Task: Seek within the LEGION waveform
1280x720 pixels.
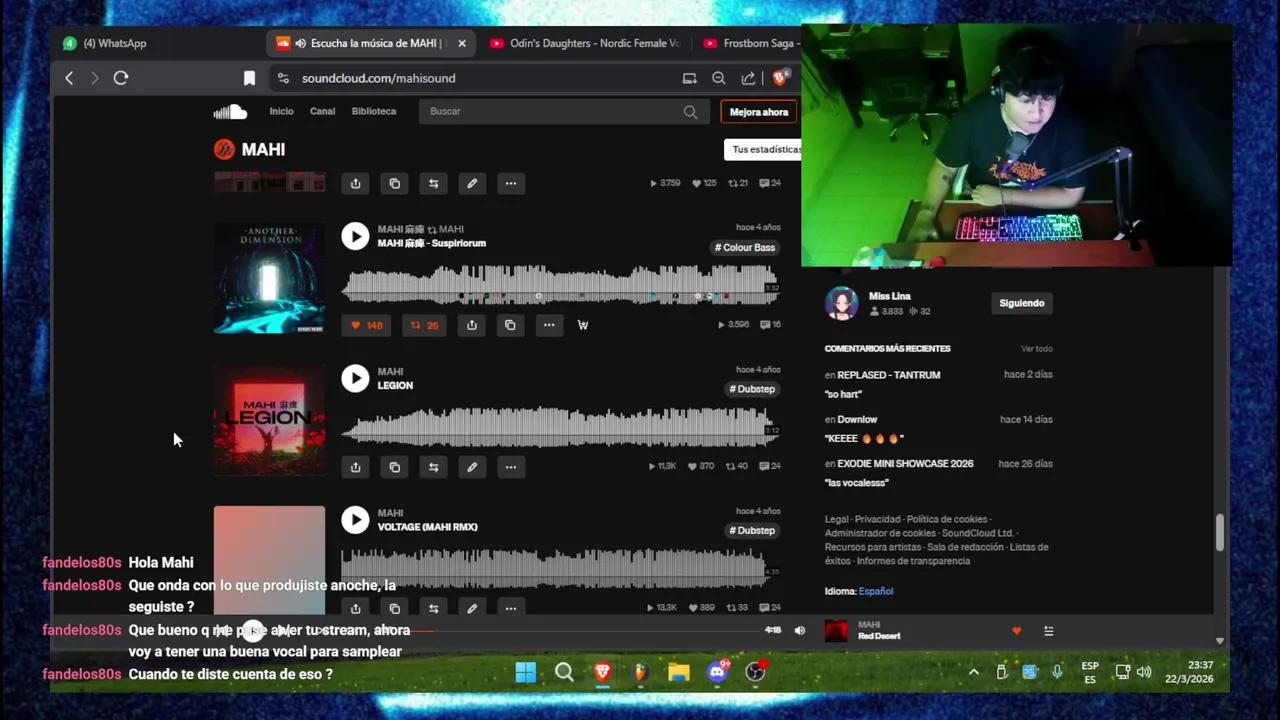Action: tap(560, 427)
